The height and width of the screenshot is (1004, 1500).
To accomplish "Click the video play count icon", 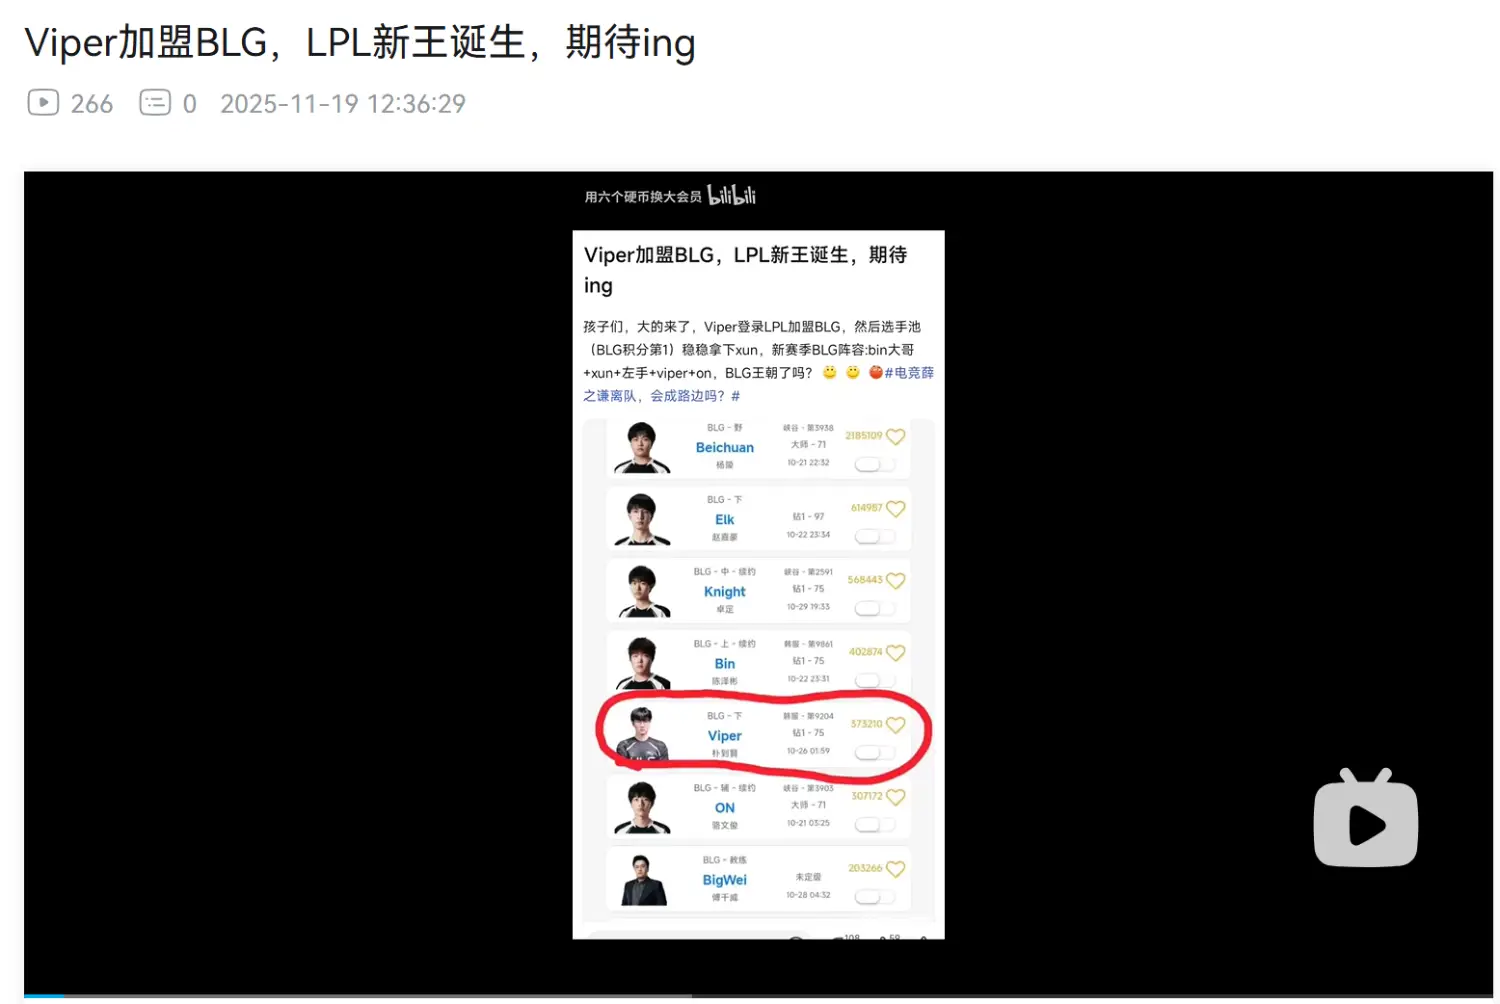I will click(x=43, y=103).
